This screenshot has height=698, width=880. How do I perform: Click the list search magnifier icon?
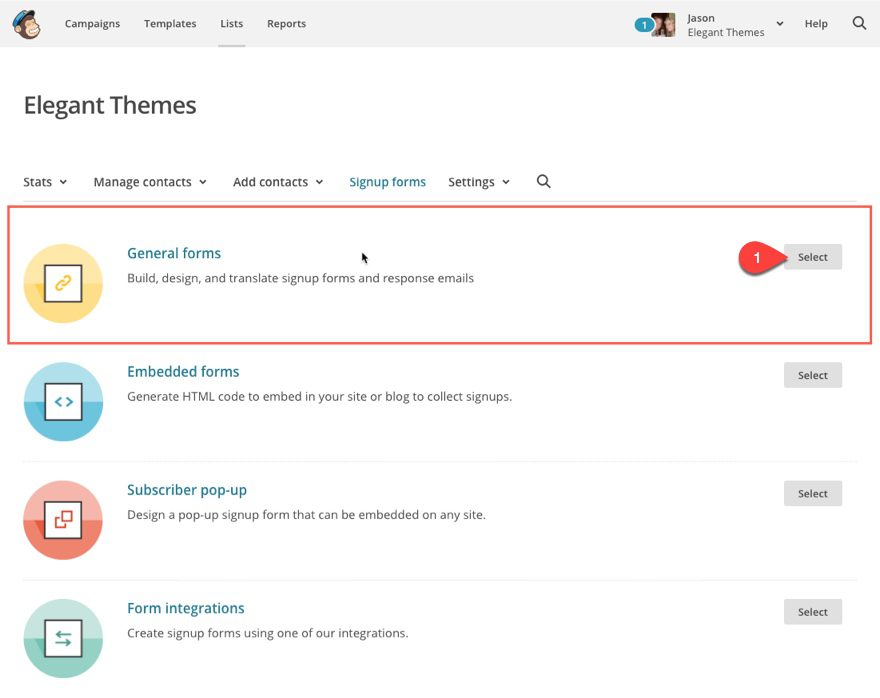(543, 181)
